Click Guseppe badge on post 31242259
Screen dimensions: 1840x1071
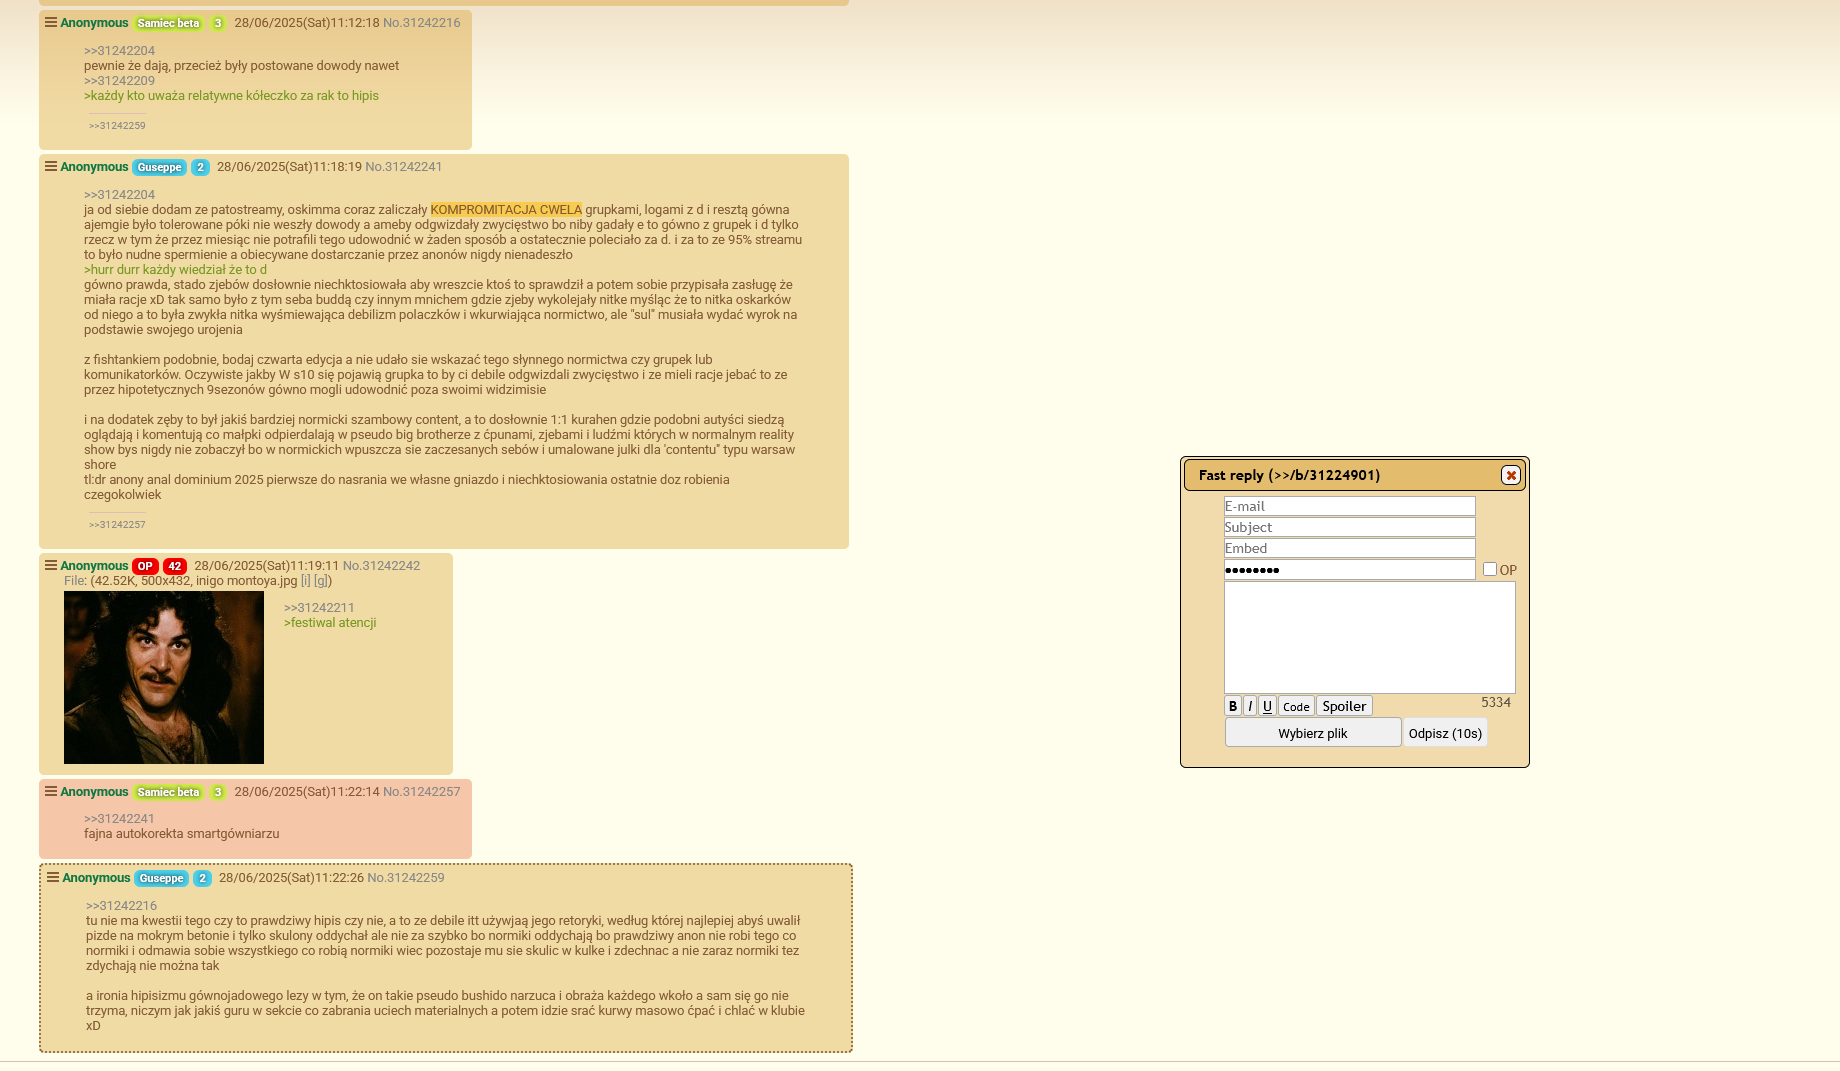(162, 878)
